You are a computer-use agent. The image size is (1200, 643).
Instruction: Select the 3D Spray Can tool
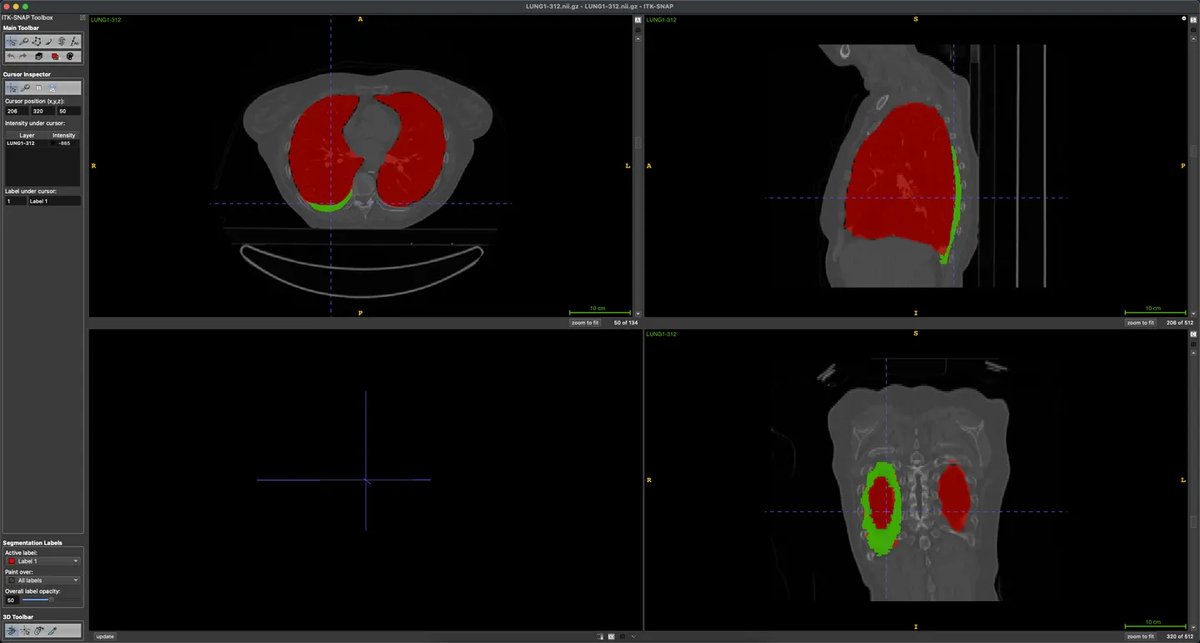(38, 631)
